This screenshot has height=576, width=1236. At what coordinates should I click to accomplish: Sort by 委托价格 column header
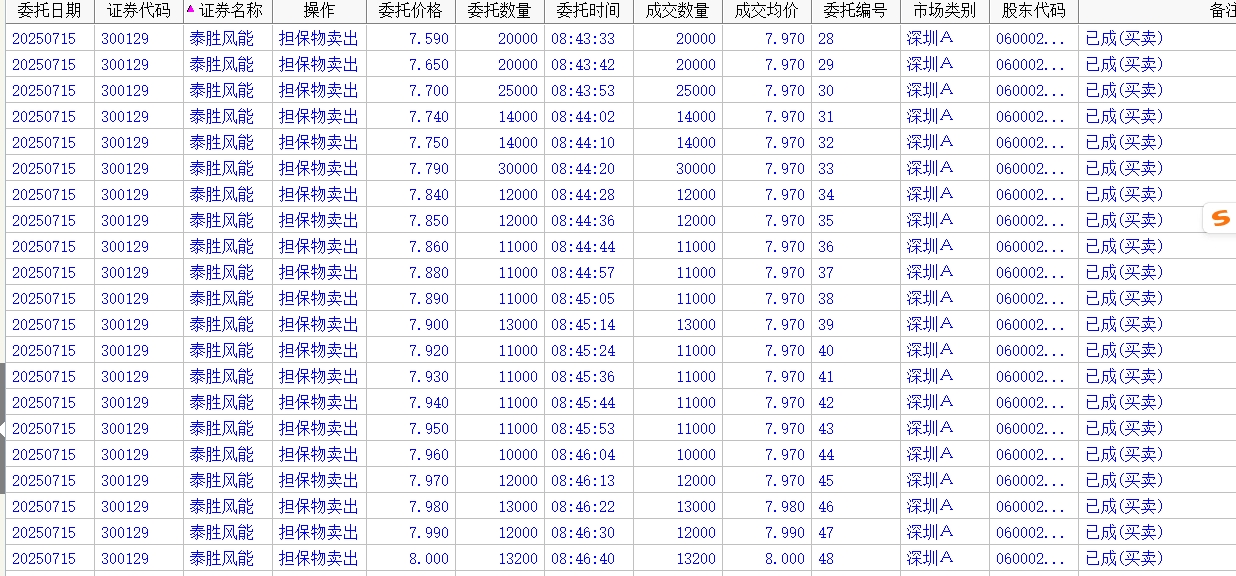(410, 11)
